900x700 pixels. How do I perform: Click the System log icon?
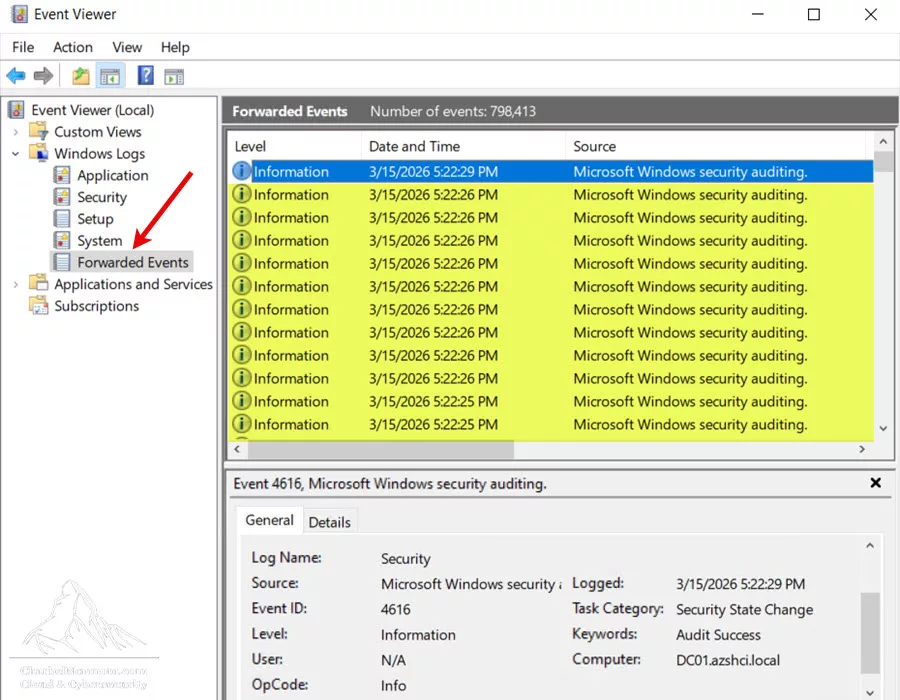click(61, 240)
